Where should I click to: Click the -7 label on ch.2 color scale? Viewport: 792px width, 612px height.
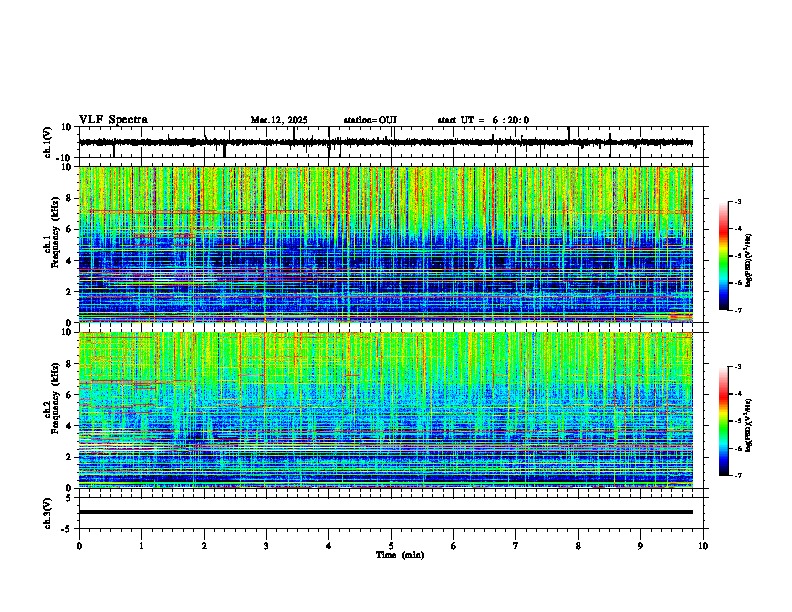[737, 476]
